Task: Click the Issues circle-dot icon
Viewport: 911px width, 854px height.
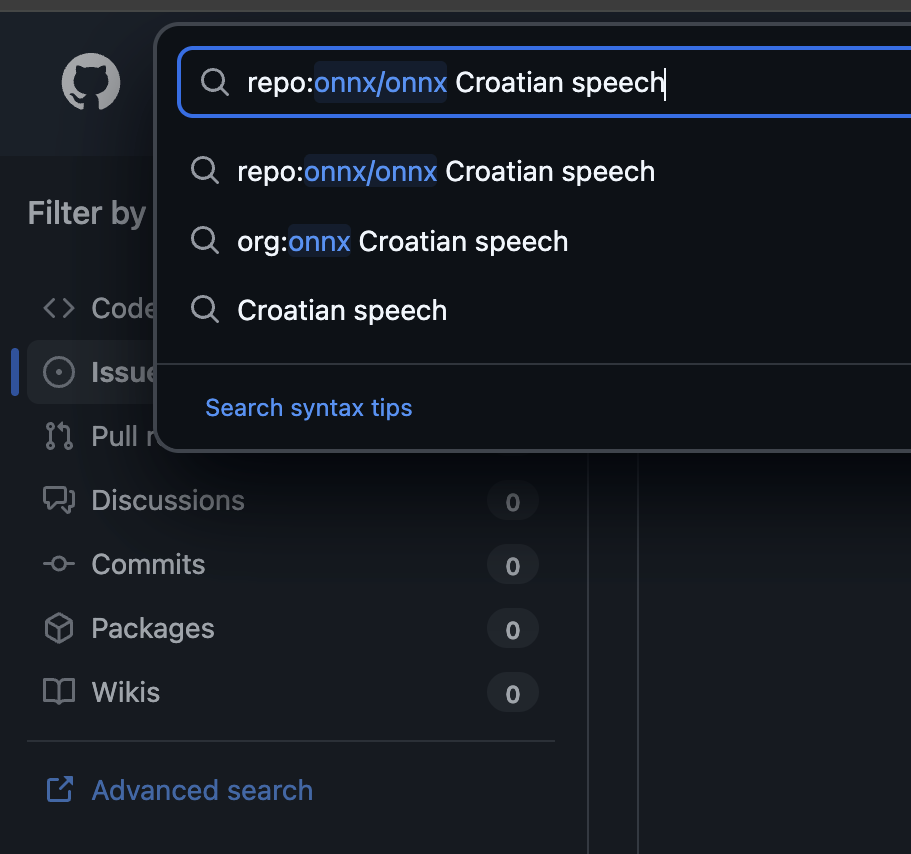Action: 59,372
